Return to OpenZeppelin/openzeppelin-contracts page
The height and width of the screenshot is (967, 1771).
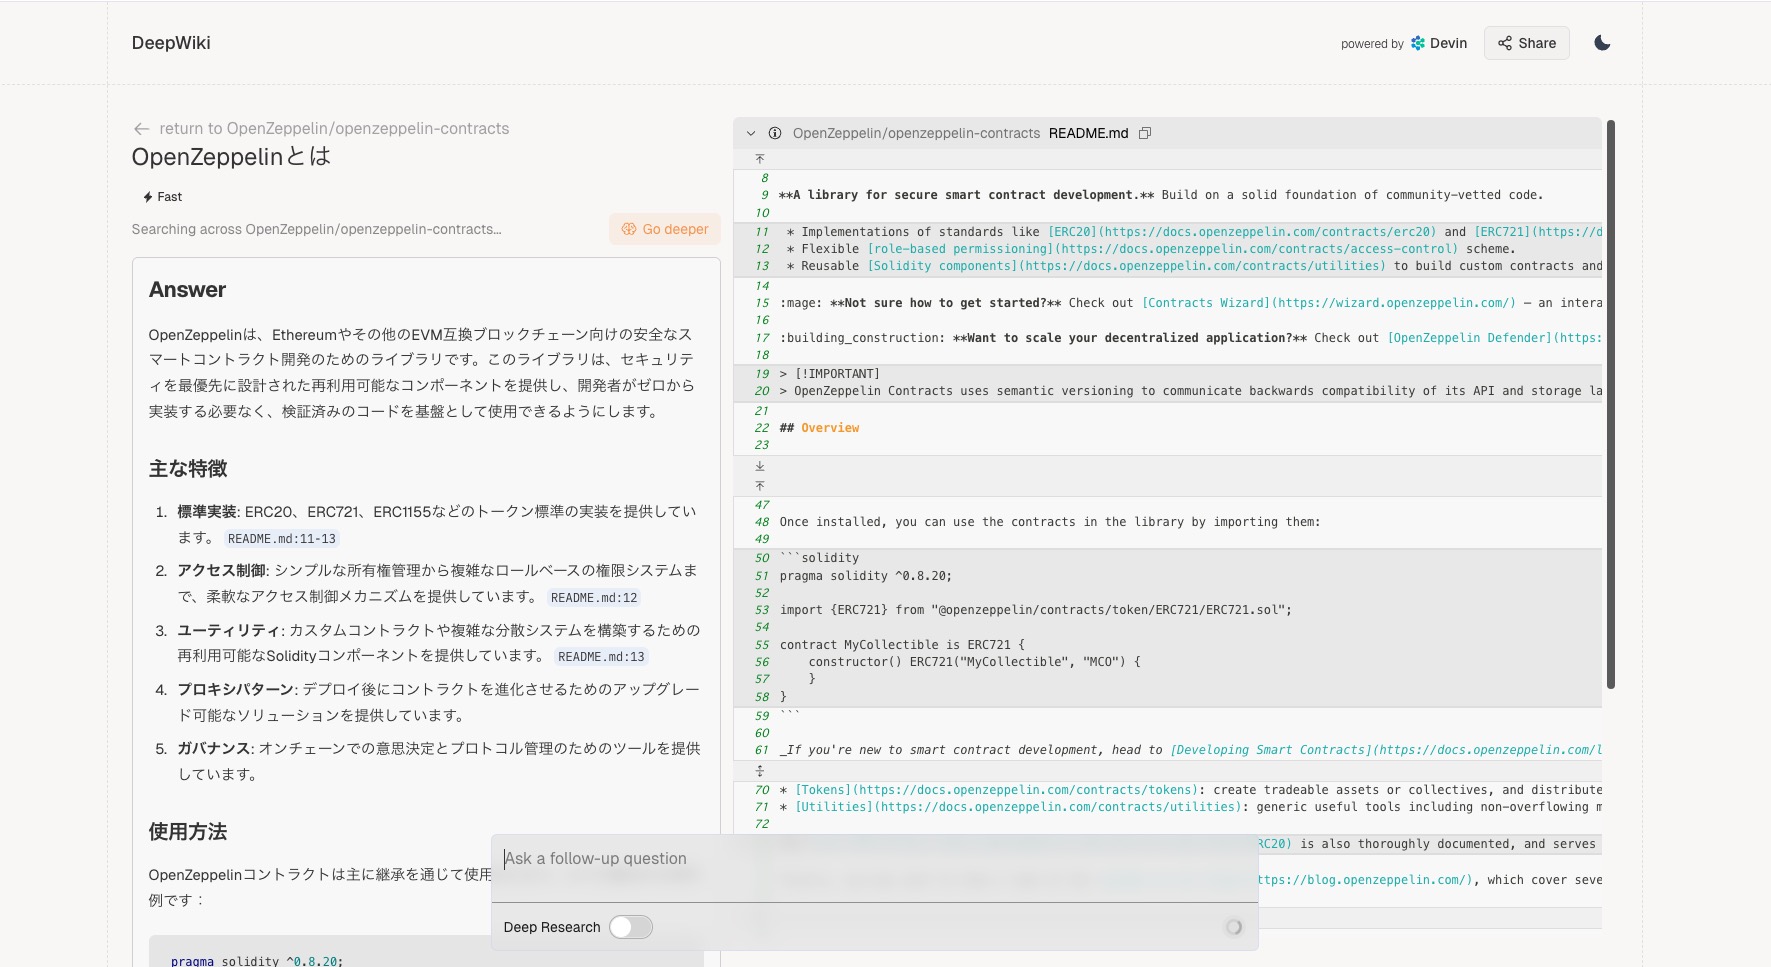334,128
